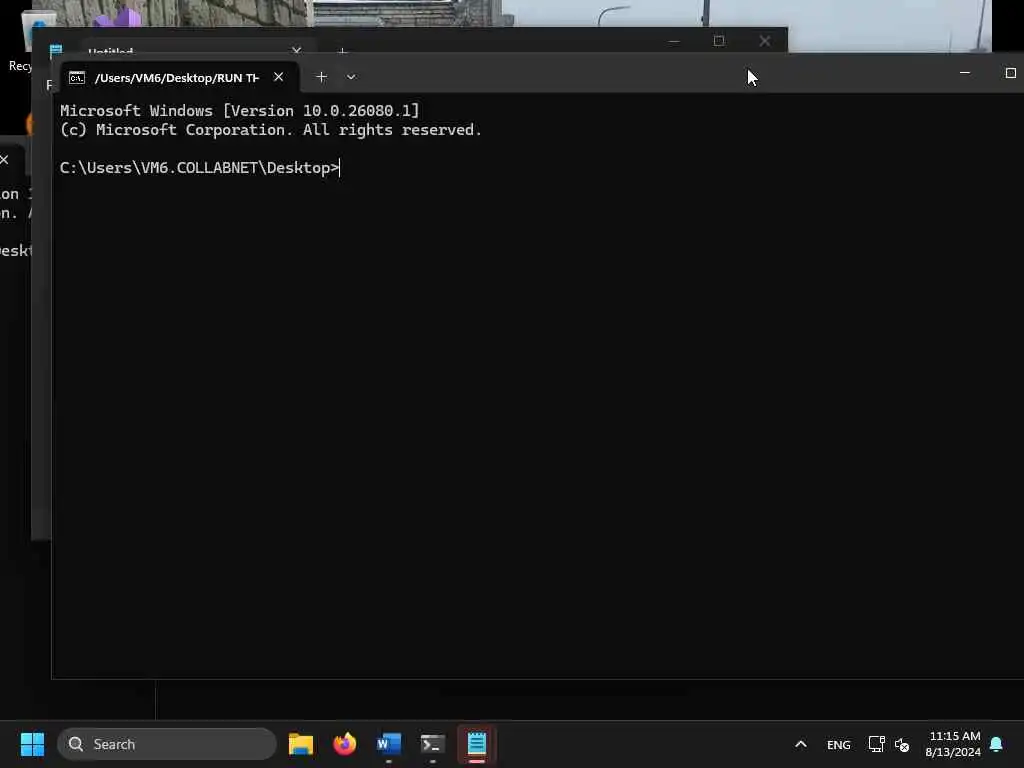Close the background Notepad window
Screen dimensions: 1024x768
tap(765, 41)
